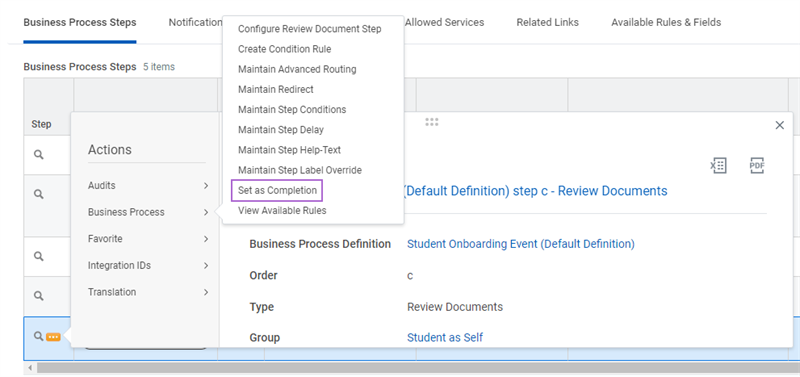Switch to Business Process Steps tab

(x=80, y=22)
